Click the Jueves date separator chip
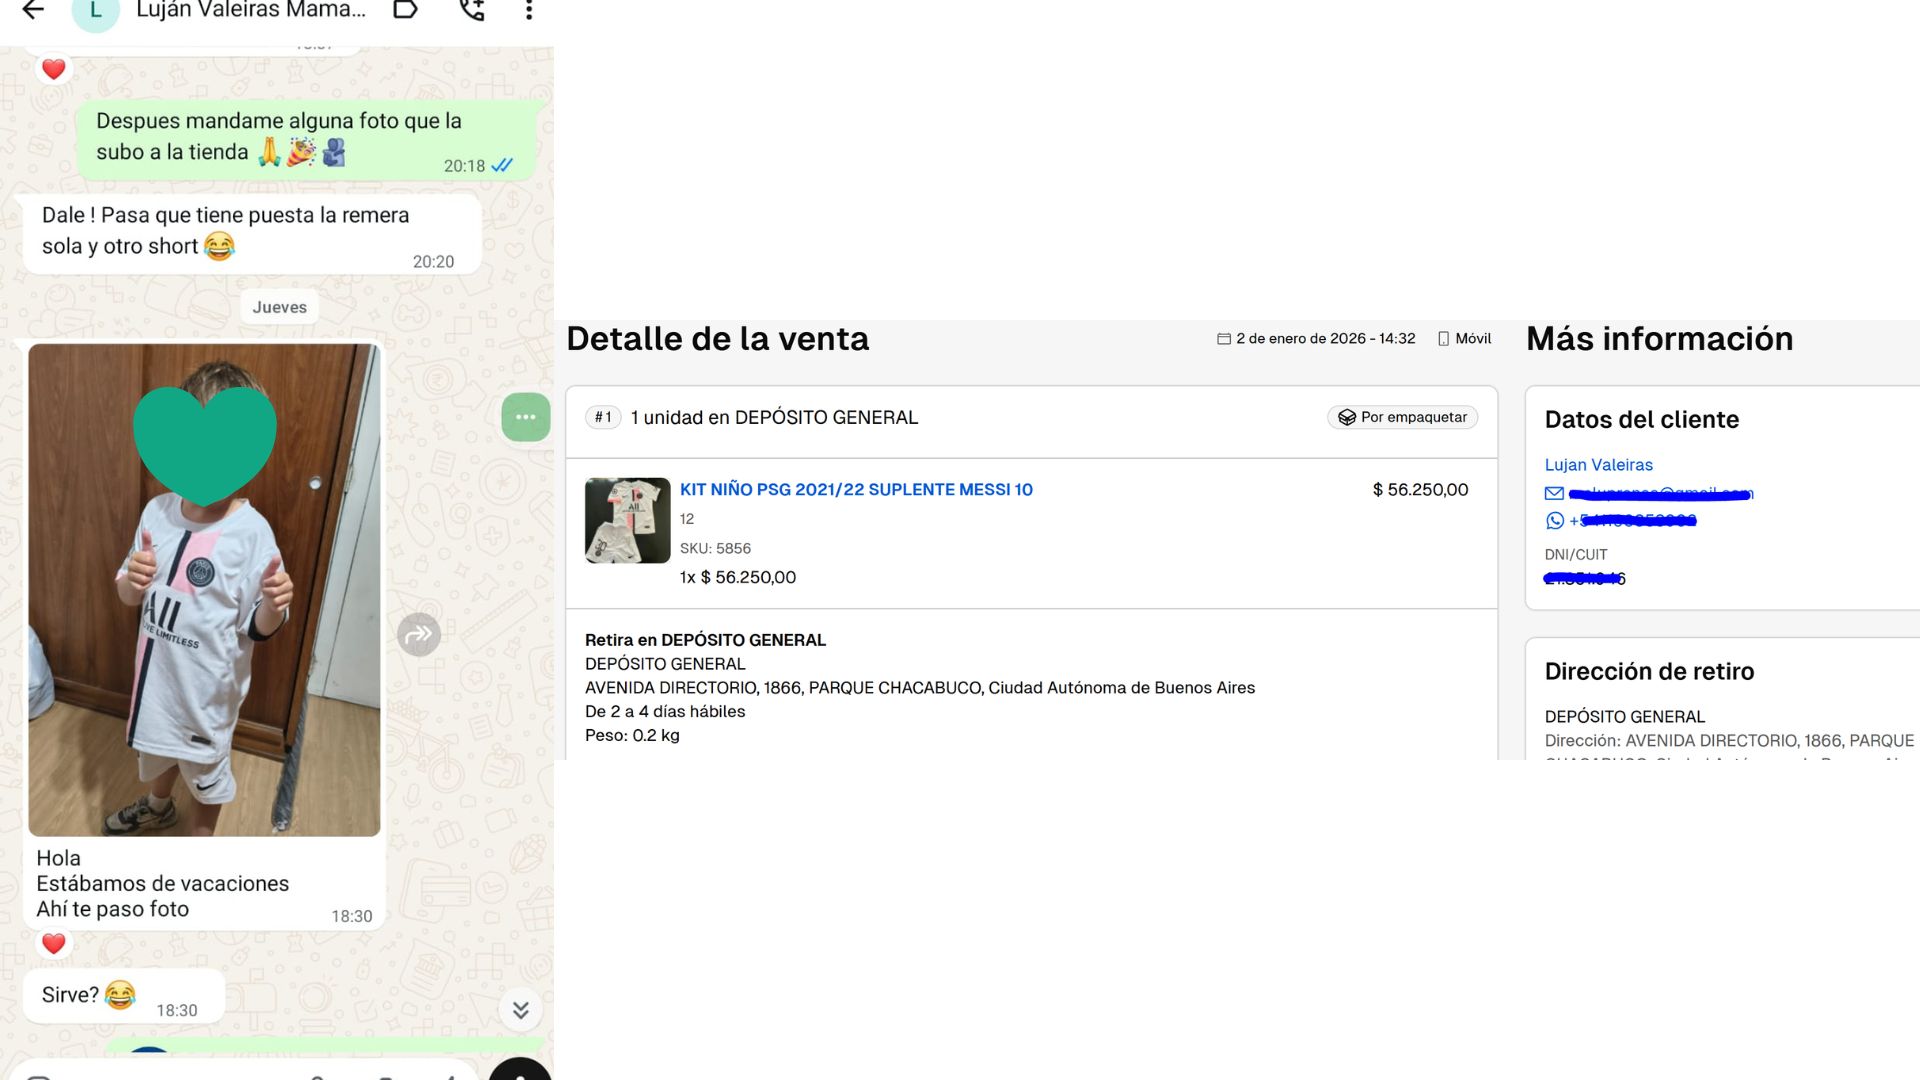This screenshot has height=1080, width=1920. click(279, 307)
